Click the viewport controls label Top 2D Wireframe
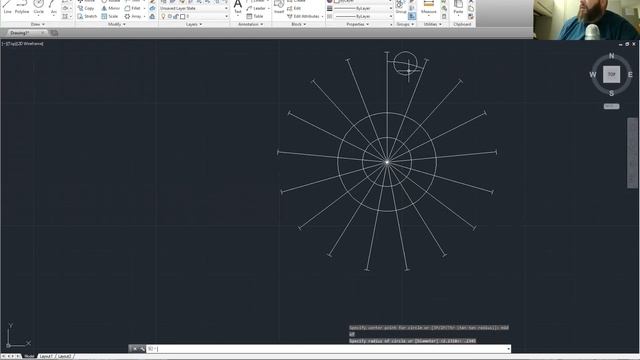The width and height of the screenshot is (640, 360). (23, 44)
